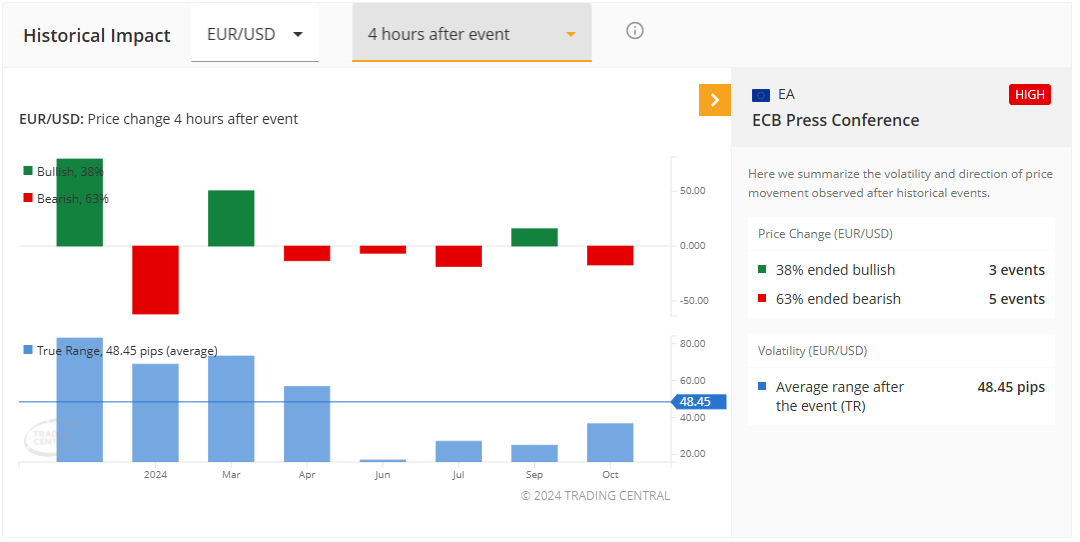Click the Jun red bearish price bar
The image size is (1080, 542).
point(383,250)
